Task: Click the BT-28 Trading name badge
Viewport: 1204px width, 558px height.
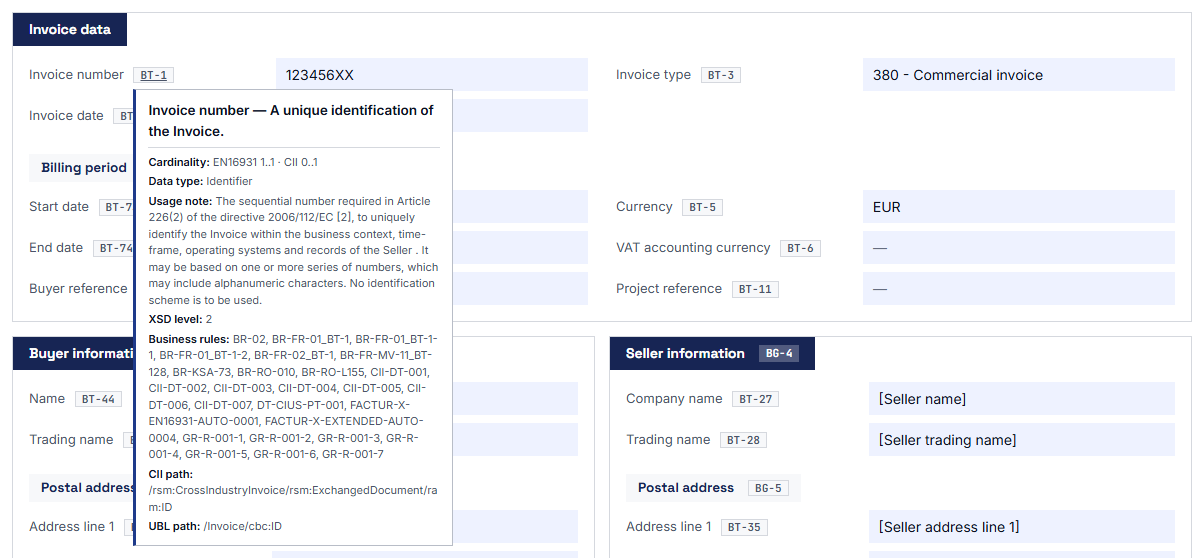Action: 743,440
